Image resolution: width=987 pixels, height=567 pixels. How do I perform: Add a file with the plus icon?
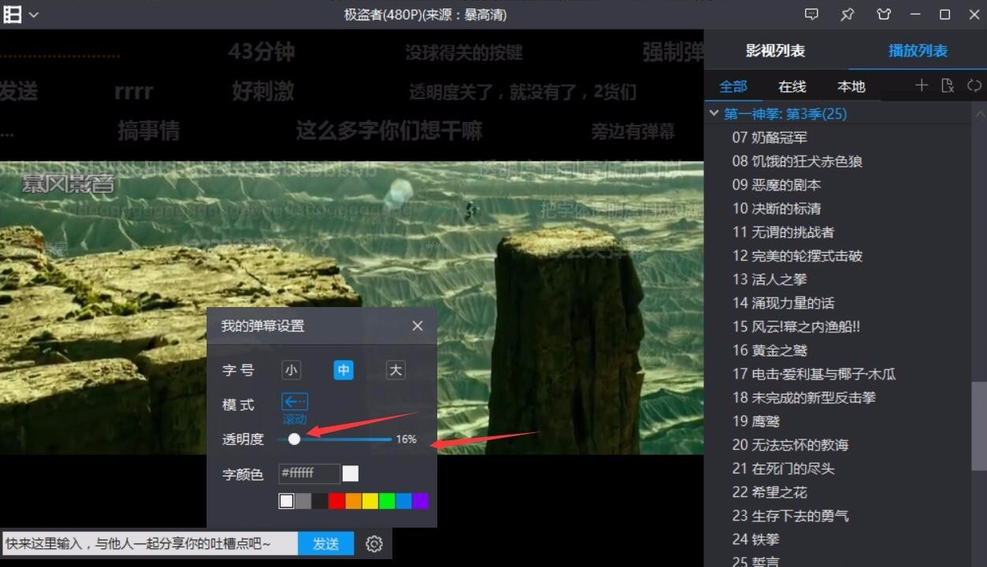(921, 85)
